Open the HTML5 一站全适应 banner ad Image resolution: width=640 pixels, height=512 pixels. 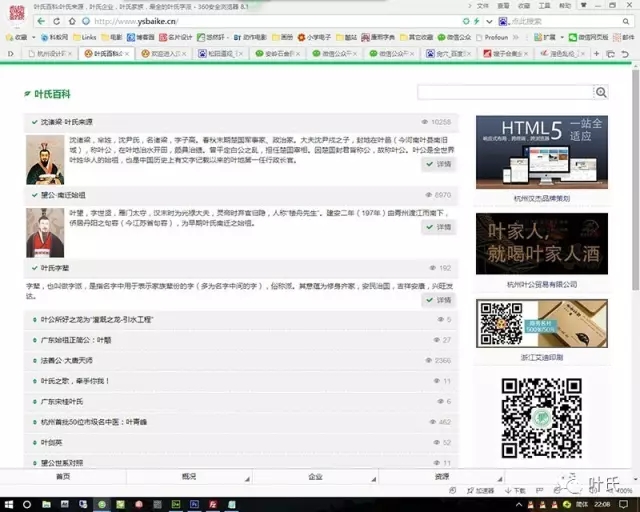pos(542,152)
